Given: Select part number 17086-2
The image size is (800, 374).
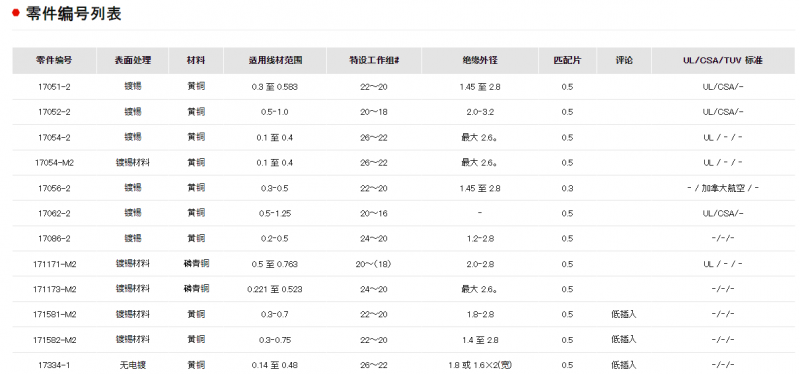Looking at the screenshot, I should pos(54,239).
